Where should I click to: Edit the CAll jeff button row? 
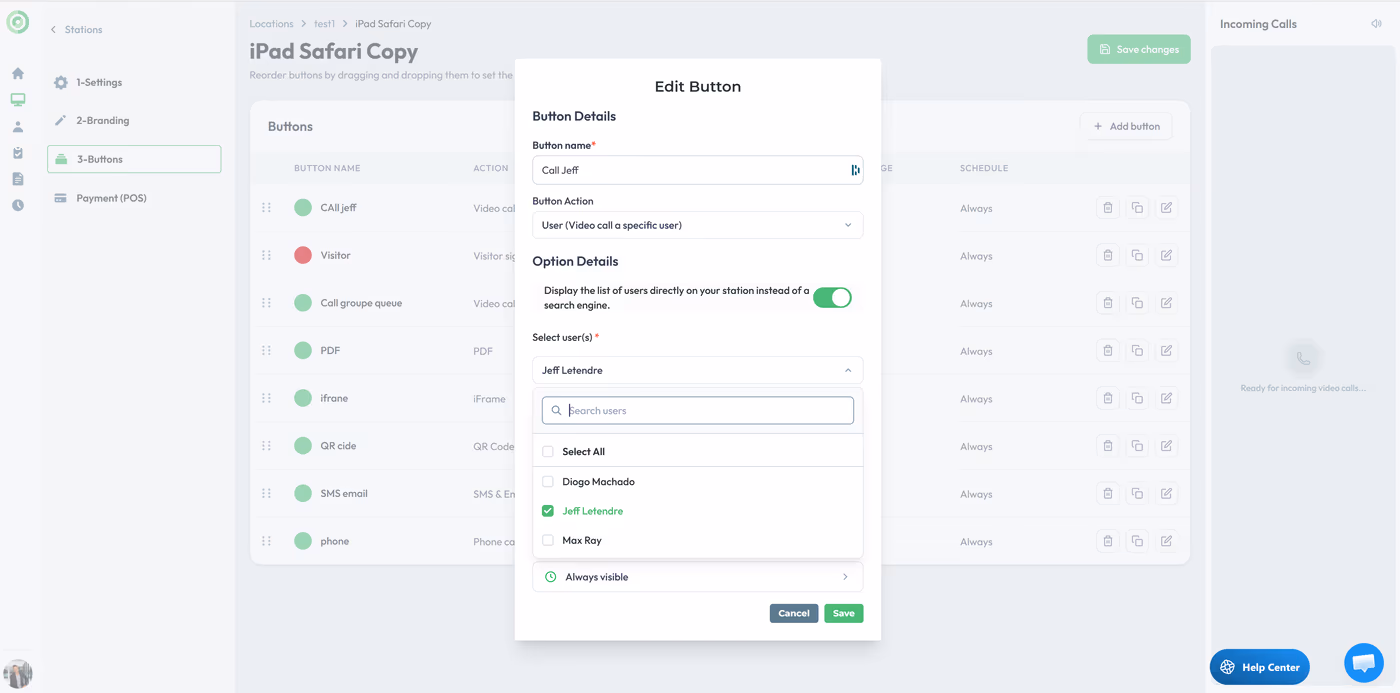point(1166,208)
